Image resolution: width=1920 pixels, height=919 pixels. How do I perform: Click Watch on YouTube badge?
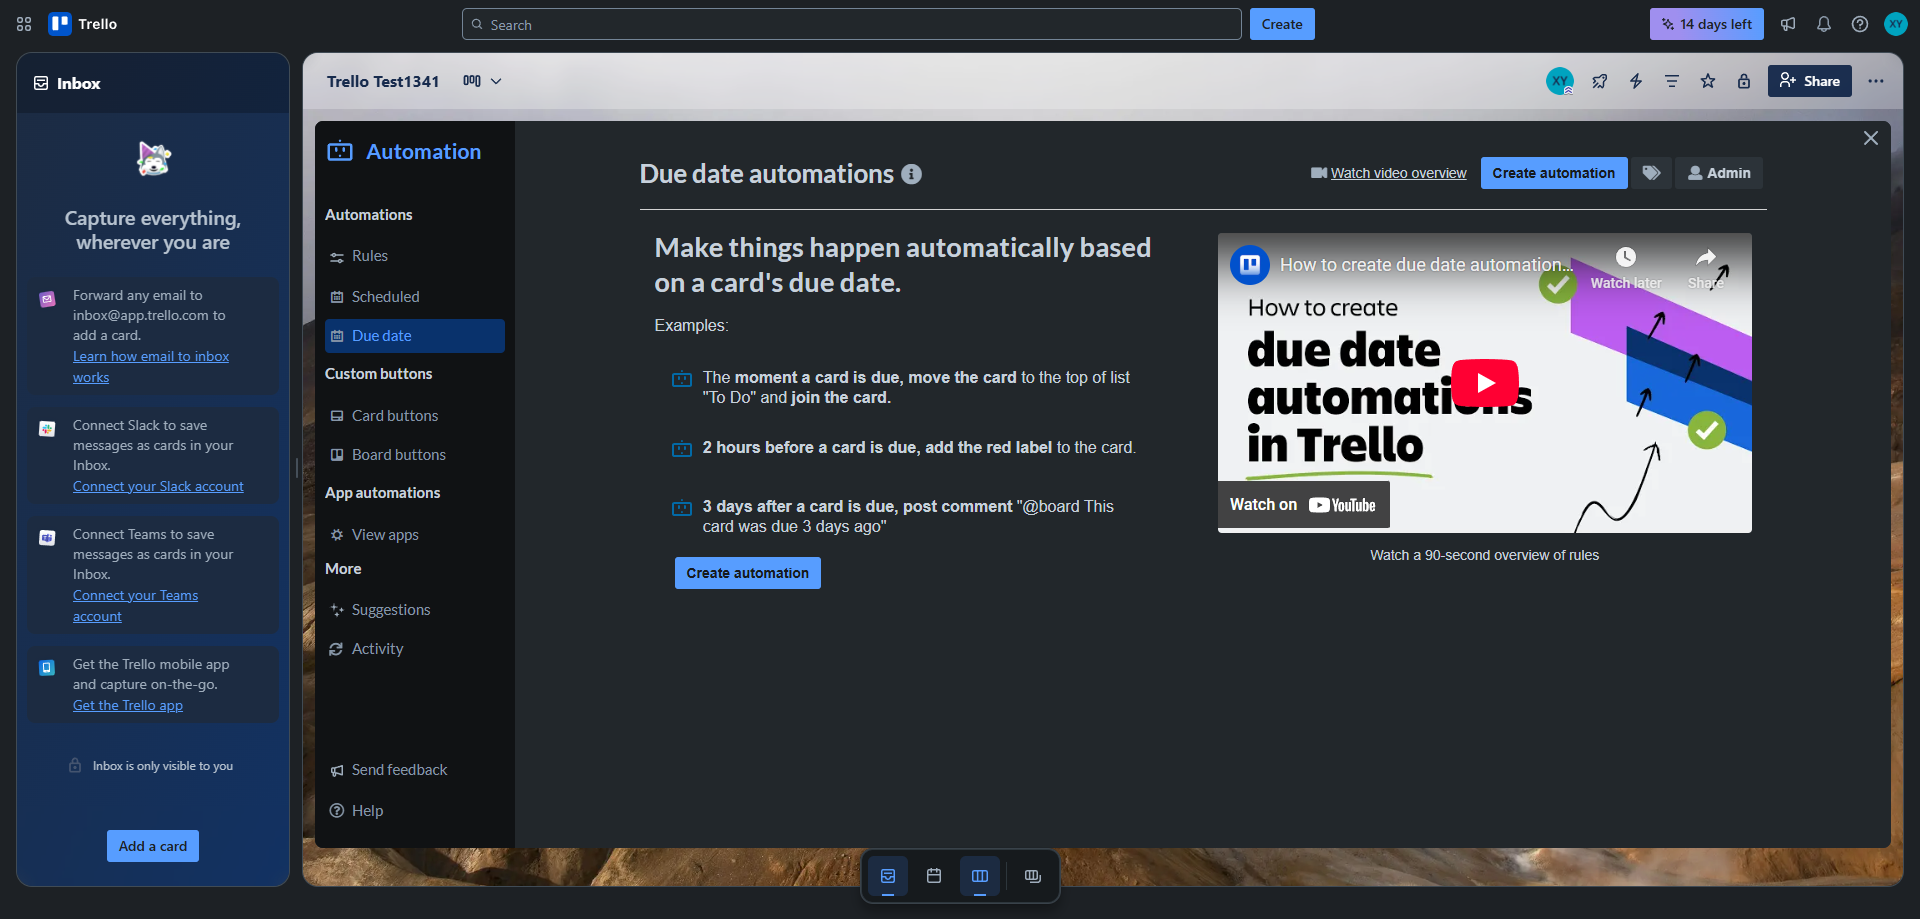coord(1304,505)
